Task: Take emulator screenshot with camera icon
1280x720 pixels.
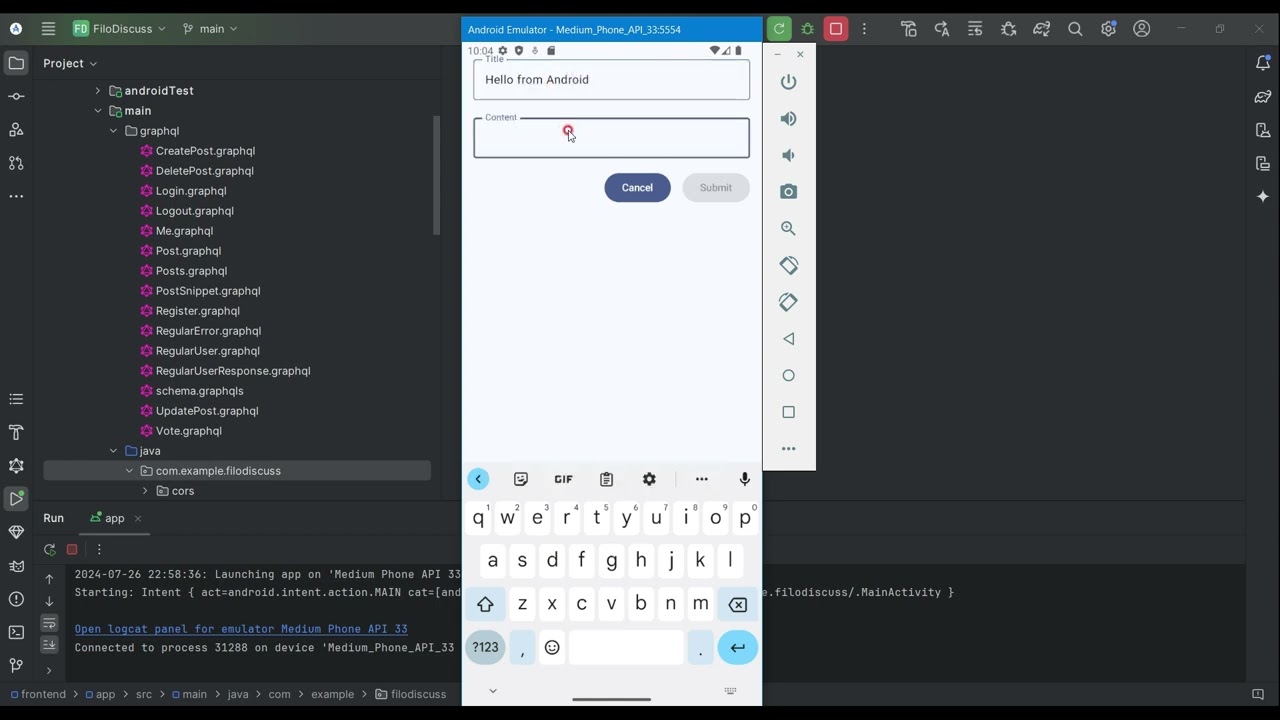Action: coord(789,192)
